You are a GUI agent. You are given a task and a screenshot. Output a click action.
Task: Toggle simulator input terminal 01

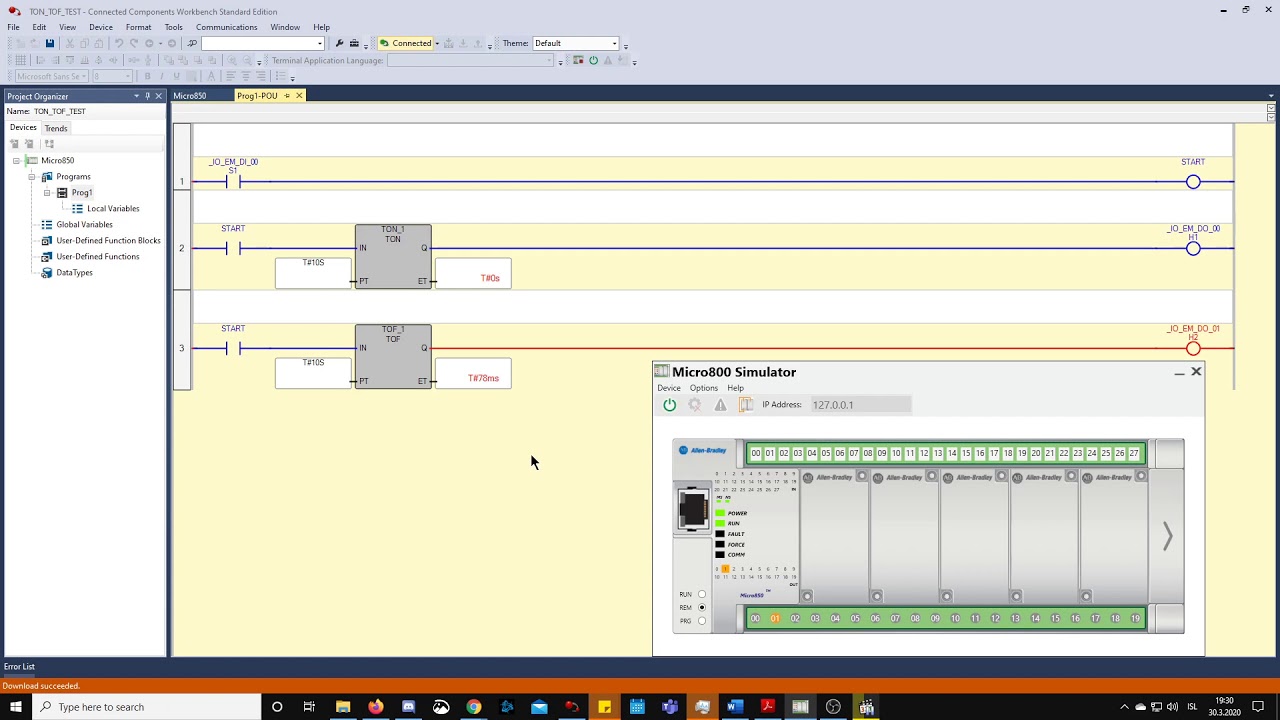click(x=770, y=453)
